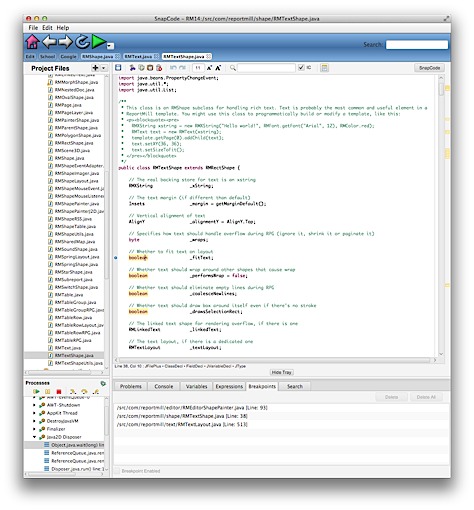
Task: Click the magnifier icon beside editor find field
Action: pyautogui.click(x=233, y=68)
